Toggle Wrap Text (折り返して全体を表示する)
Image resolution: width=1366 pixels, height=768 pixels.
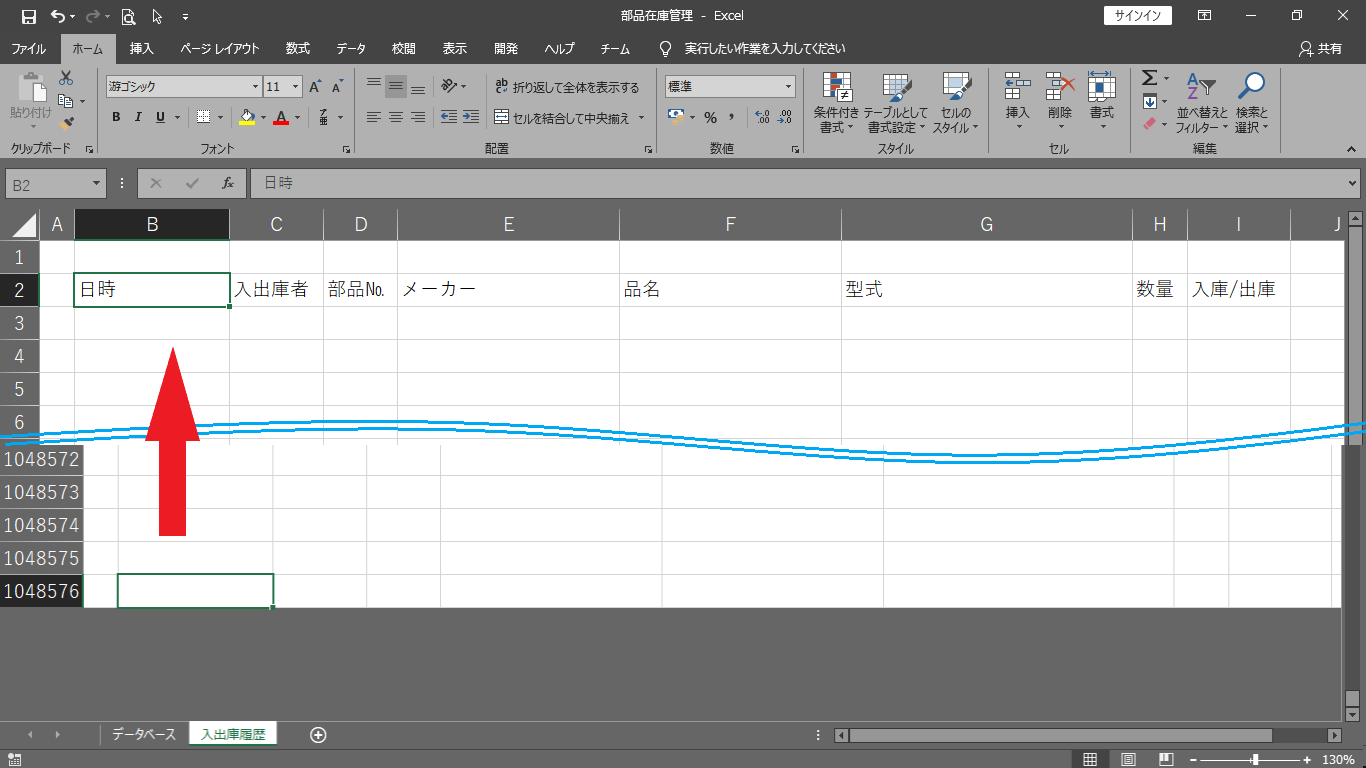[x=566, y=87]
